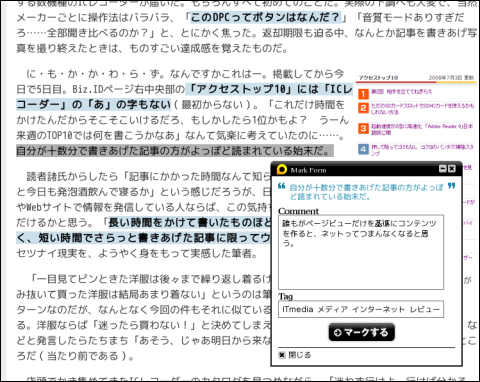Click the Comment label in Mark Form

(298, 211)
